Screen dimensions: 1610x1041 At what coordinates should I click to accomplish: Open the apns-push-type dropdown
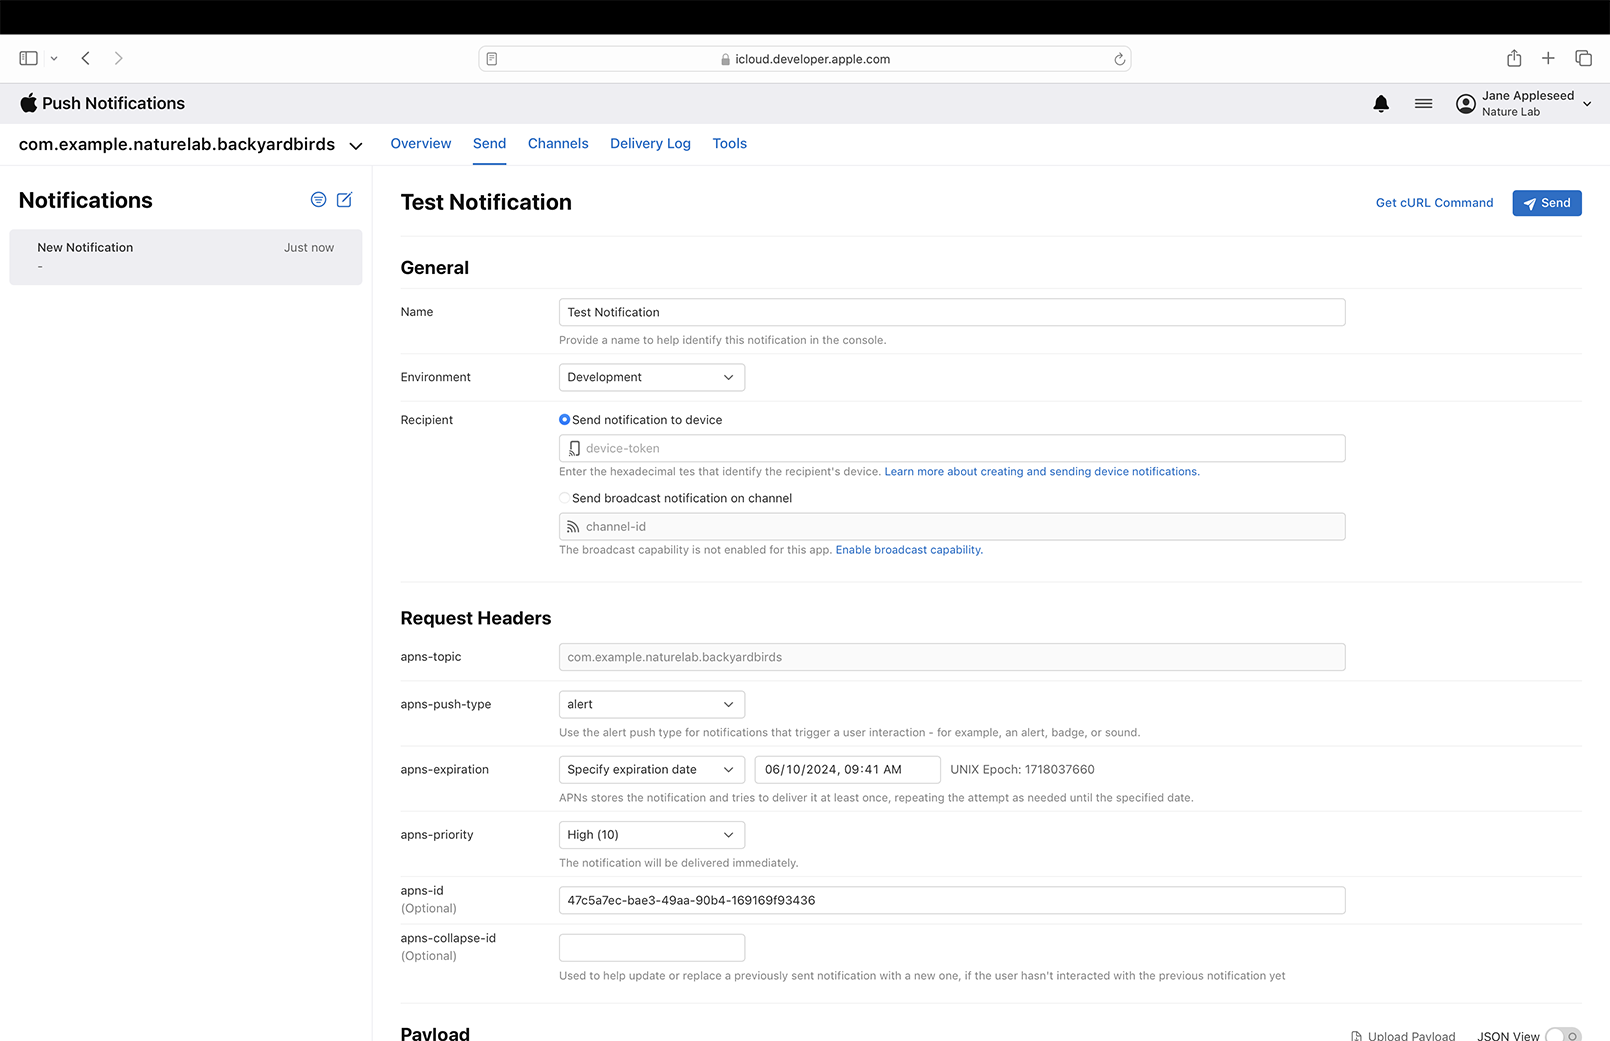pos(651,704)
